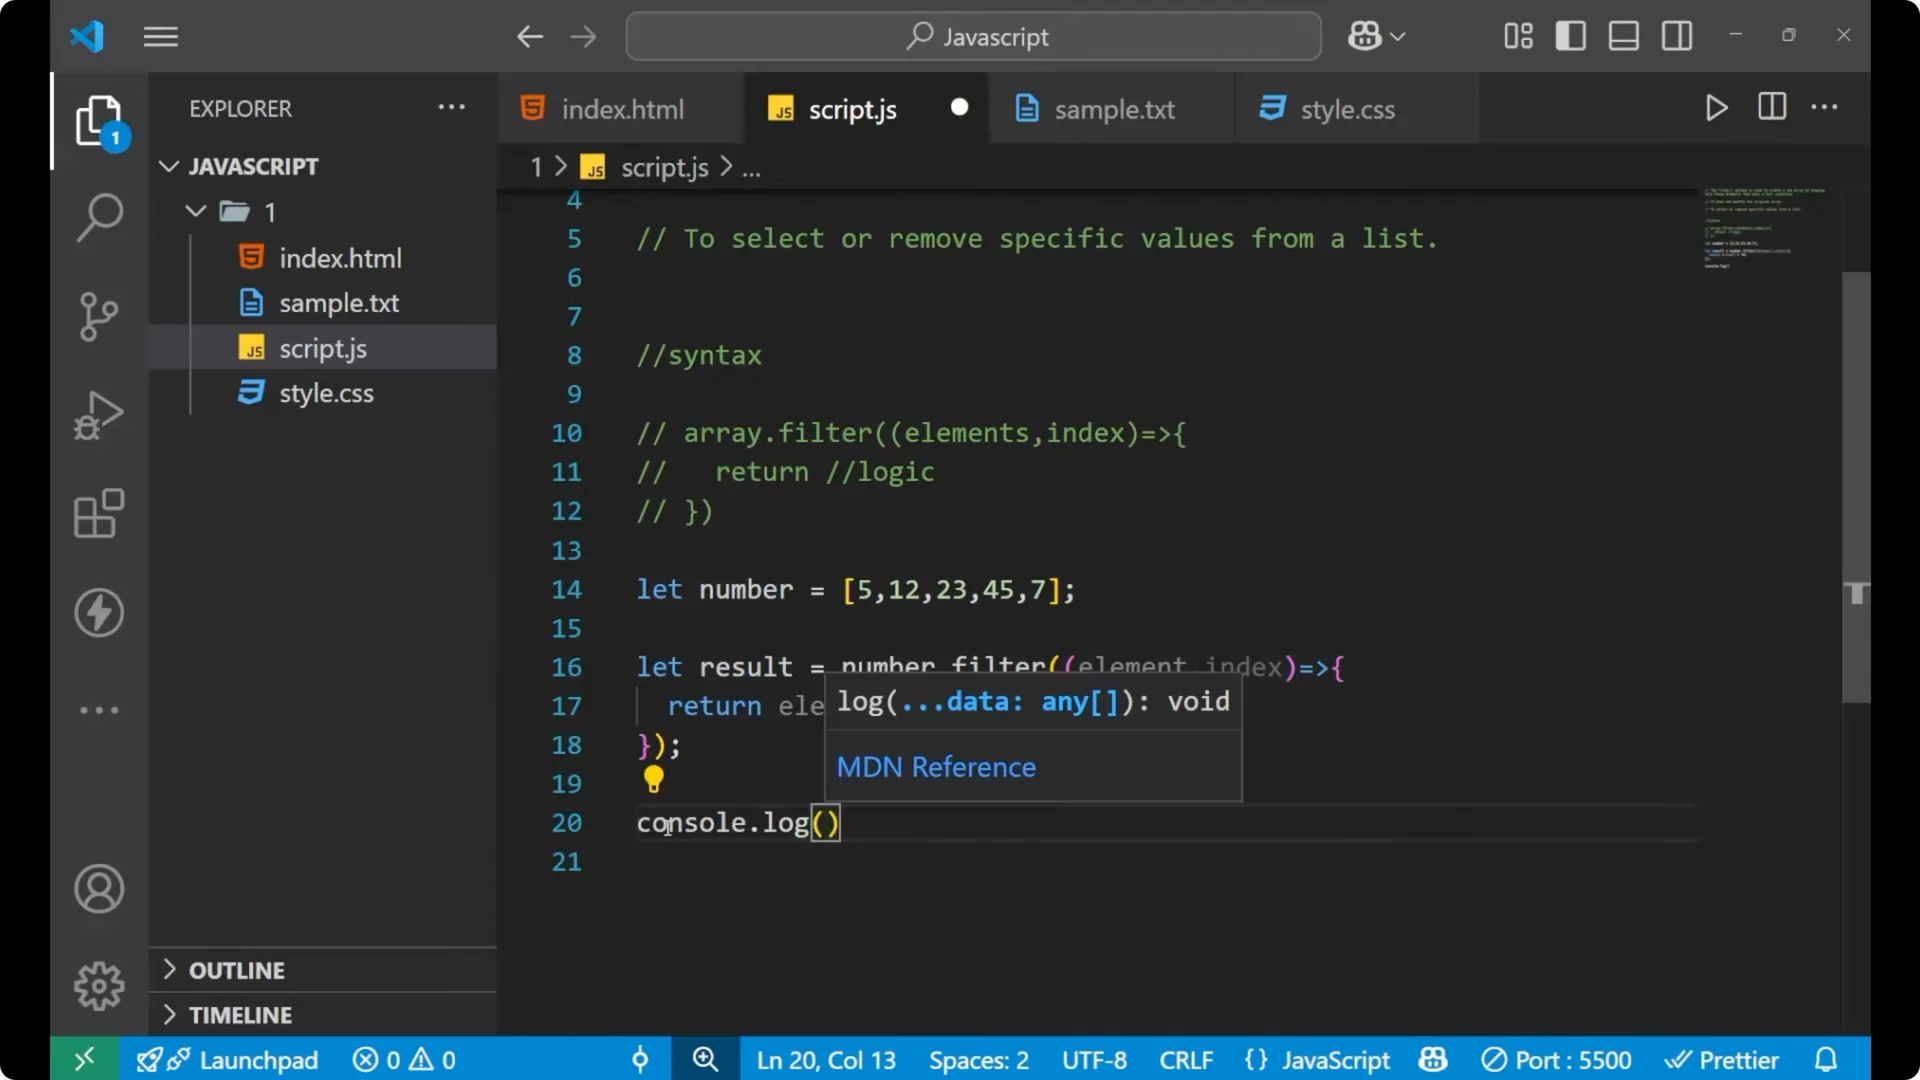Open the notifications bell
Screen dimensions: 1920x1080
pyautogui.click(x=1826, y=1059)
